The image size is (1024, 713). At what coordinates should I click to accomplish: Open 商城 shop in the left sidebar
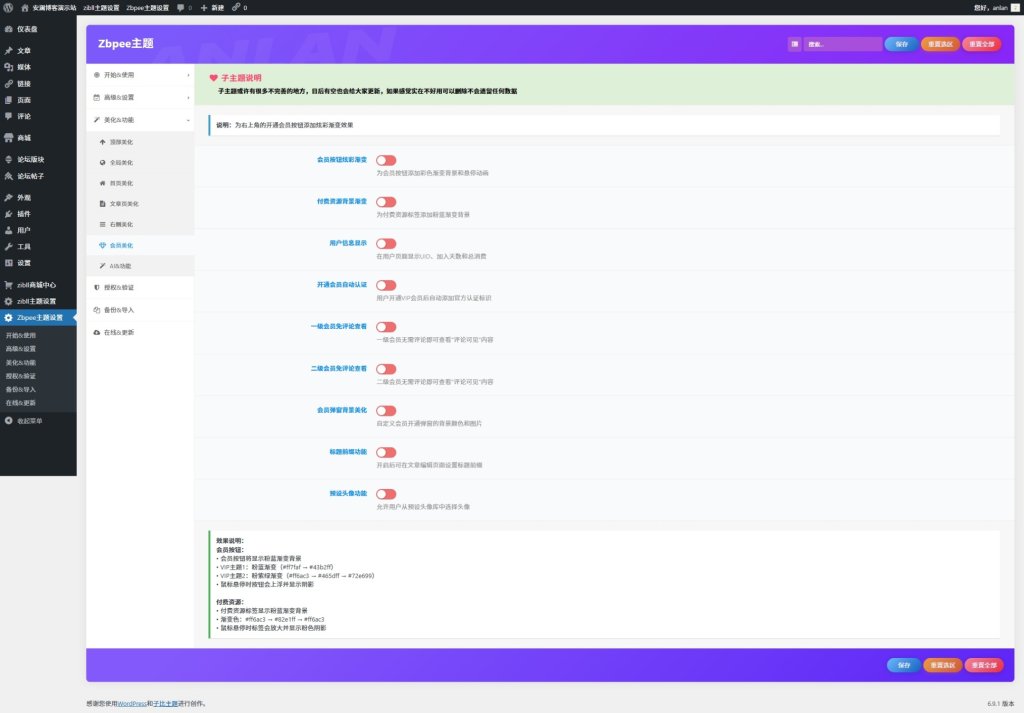pyautogui.click(x=23, y=138)
